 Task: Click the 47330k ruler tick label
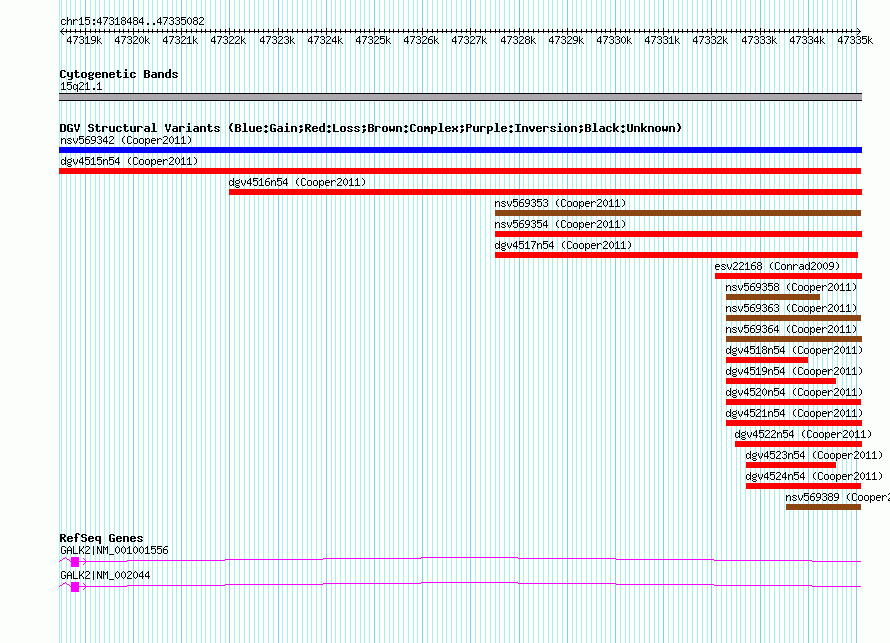pyautogui.click(x=614, y=40)
